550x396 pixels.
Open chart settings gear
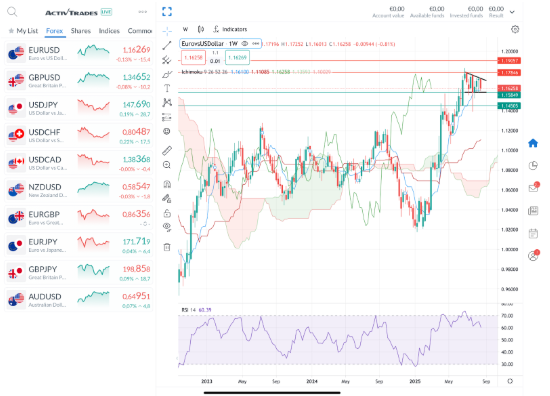515,29
